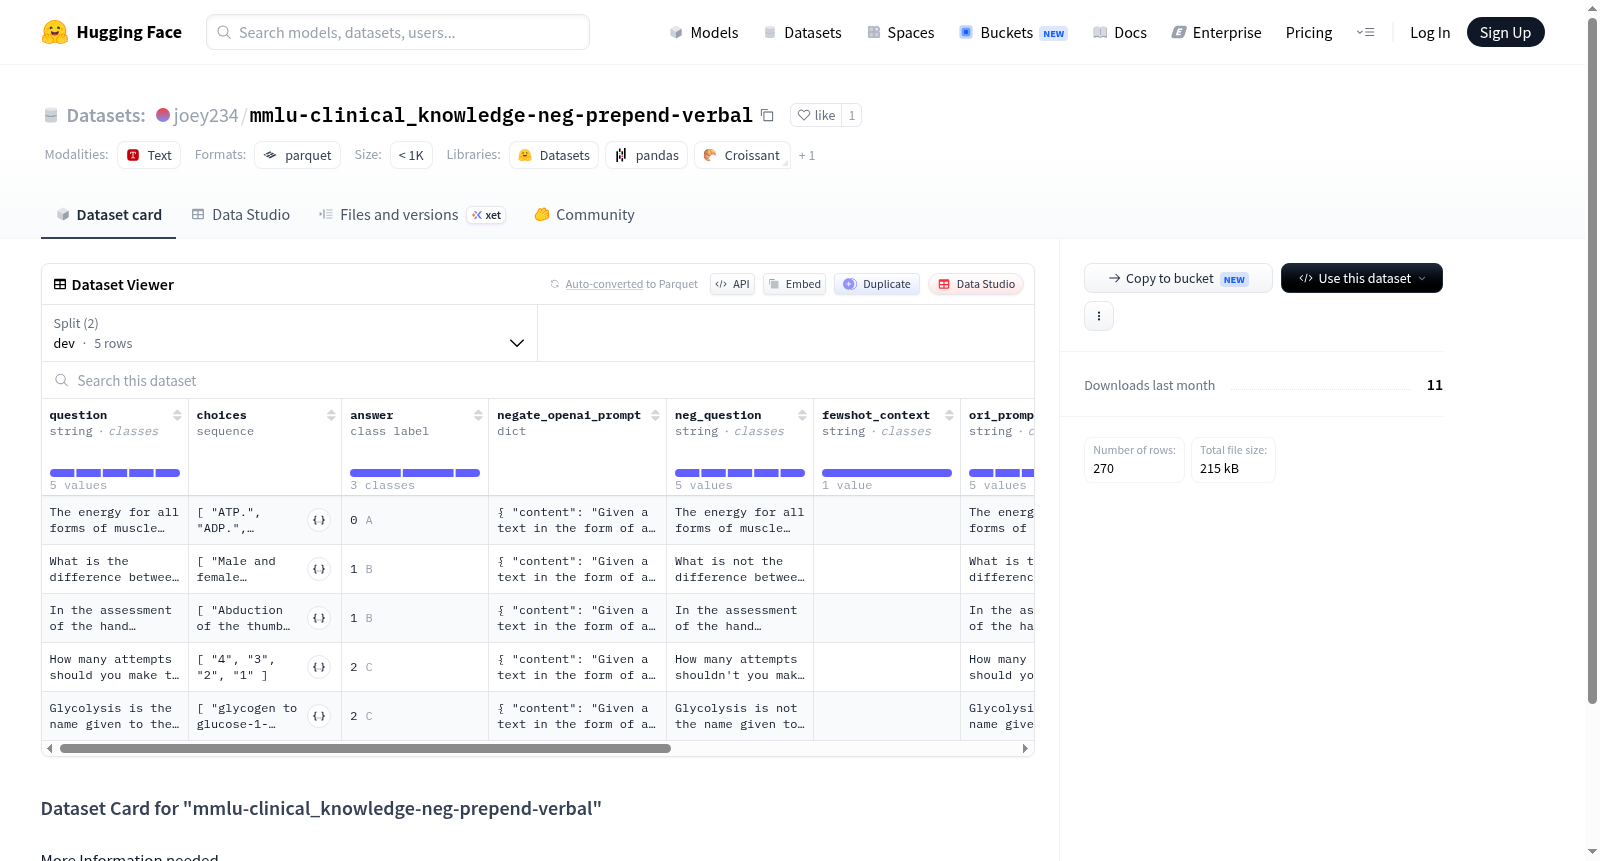1600x861 pixels.
Task: Sort by the question column
Action: click(x=177, y=415)
